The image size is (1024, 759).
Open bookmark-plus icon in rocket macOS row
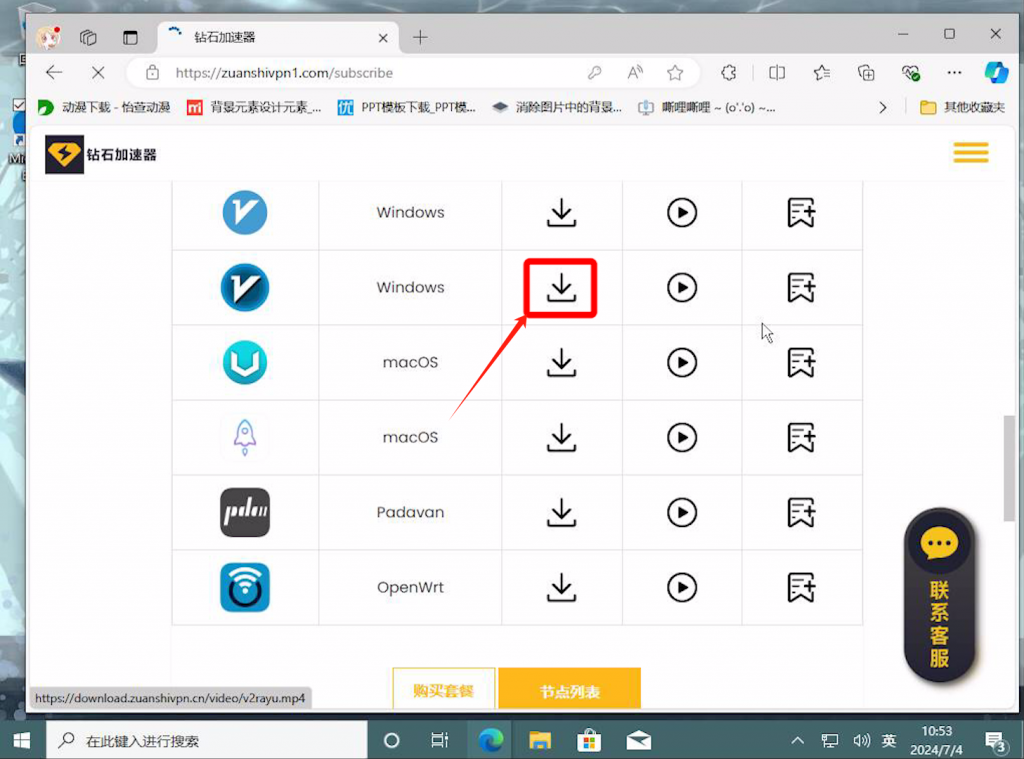click(801, 438)
